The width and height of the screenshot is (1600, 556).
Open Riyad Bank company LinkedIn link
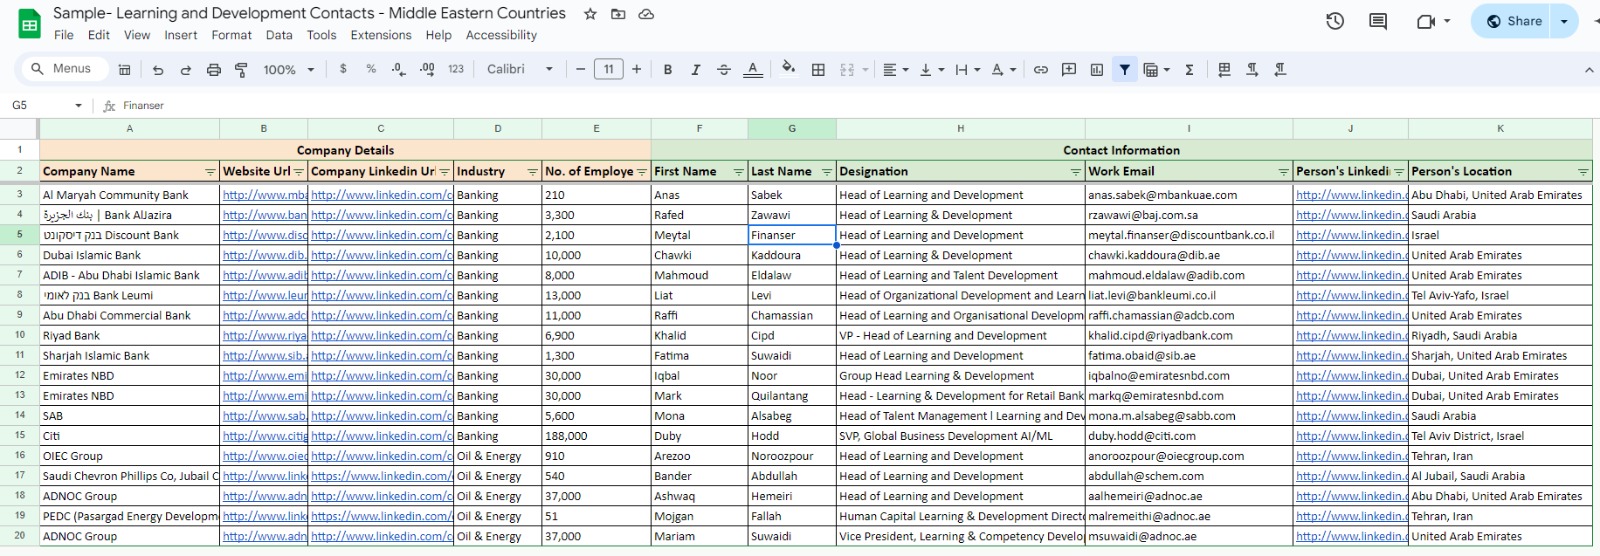381,336
